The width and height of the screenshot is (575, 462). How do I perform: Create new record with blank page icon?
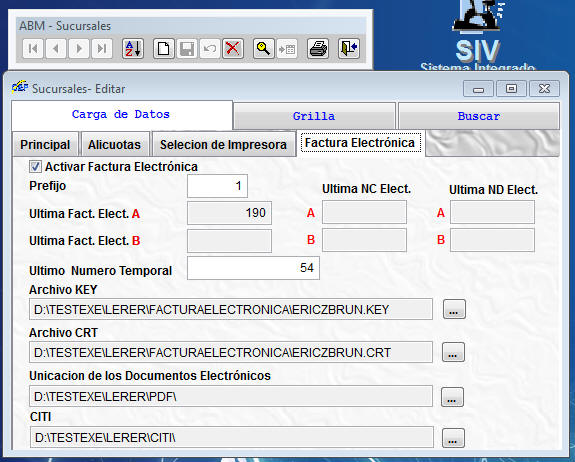[x=164, y=48]
